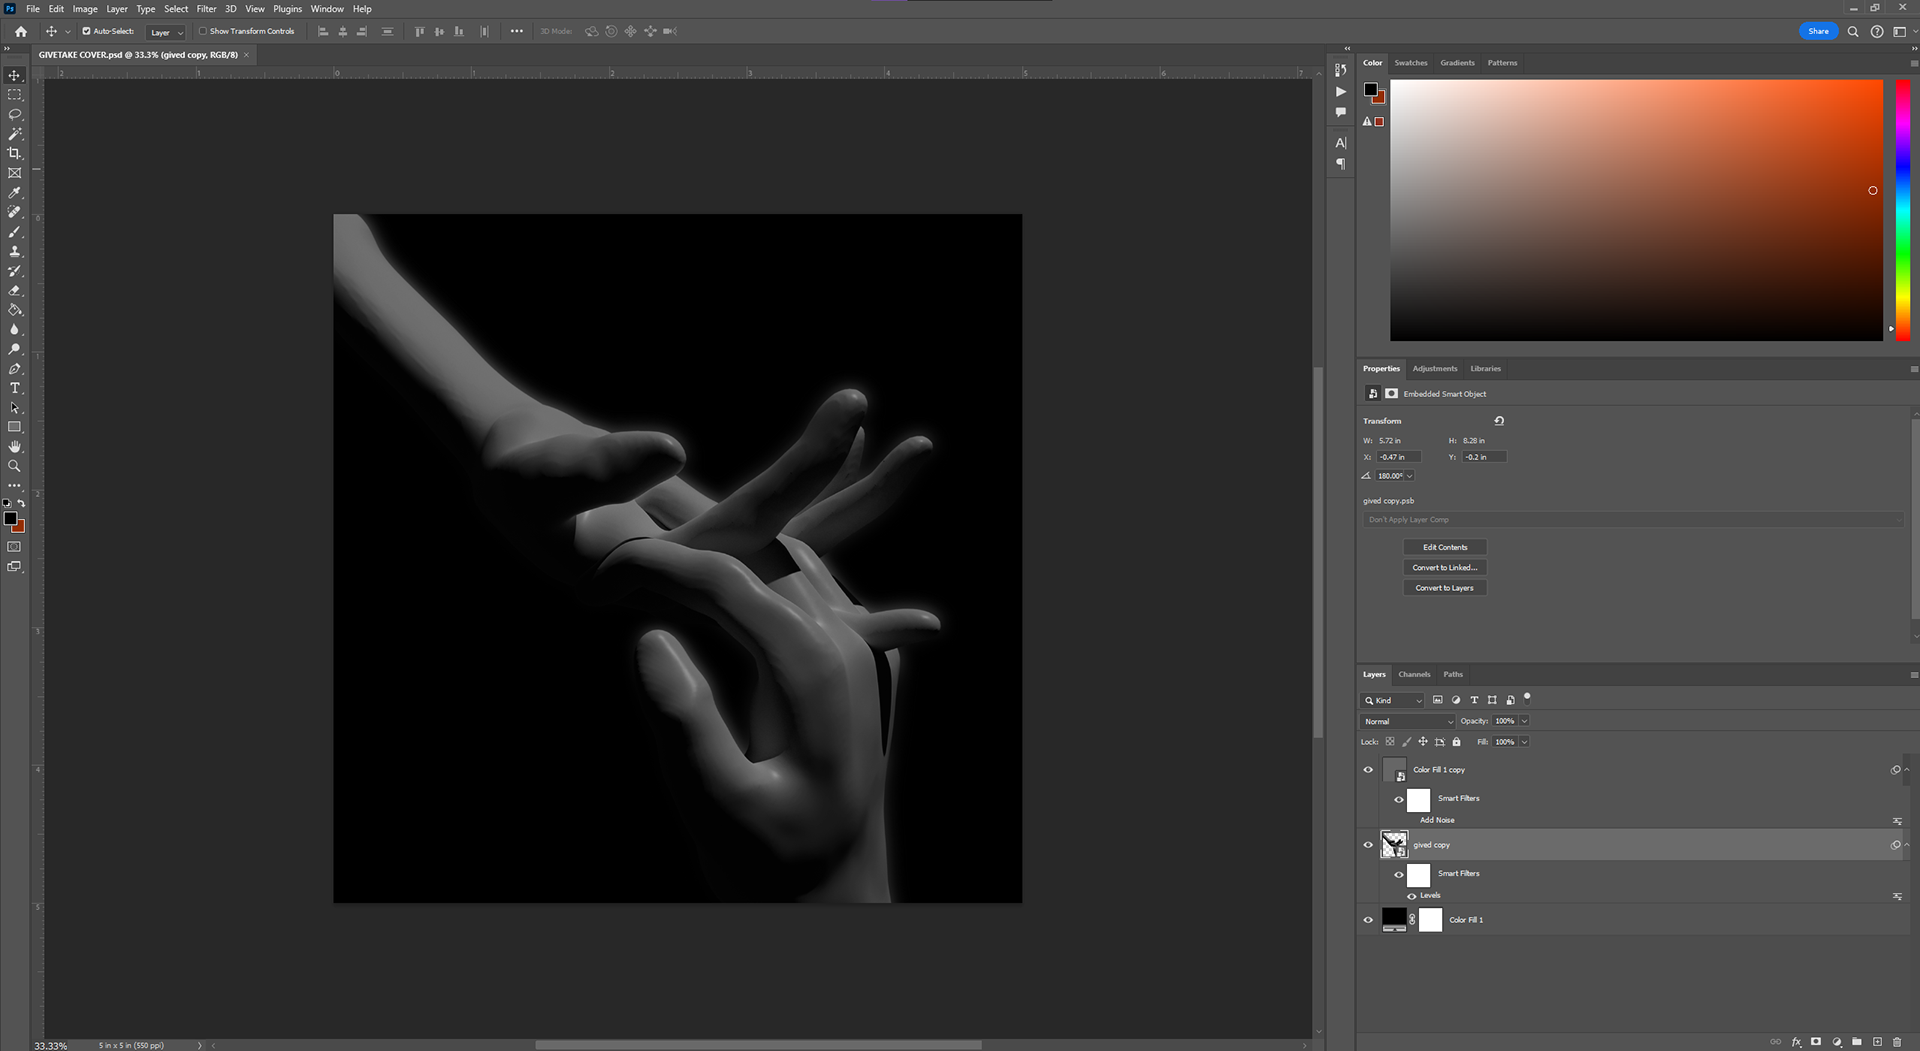This screenshot has width=1920, height=1051.
Task: Turn layer filtering switch on or off
Action: (x=1527, y=698)
